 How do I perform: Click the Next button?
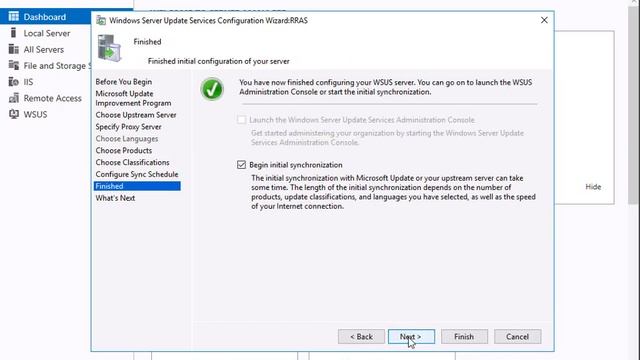click(411, 337)
